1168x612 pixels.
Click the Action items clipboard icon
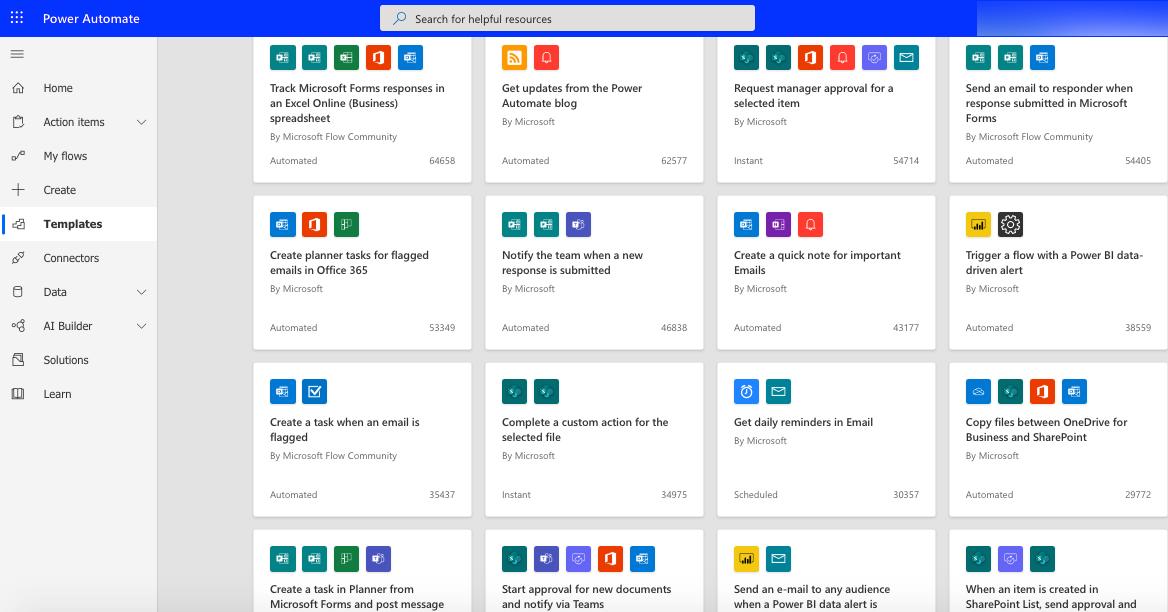click(x=19, y=122)
